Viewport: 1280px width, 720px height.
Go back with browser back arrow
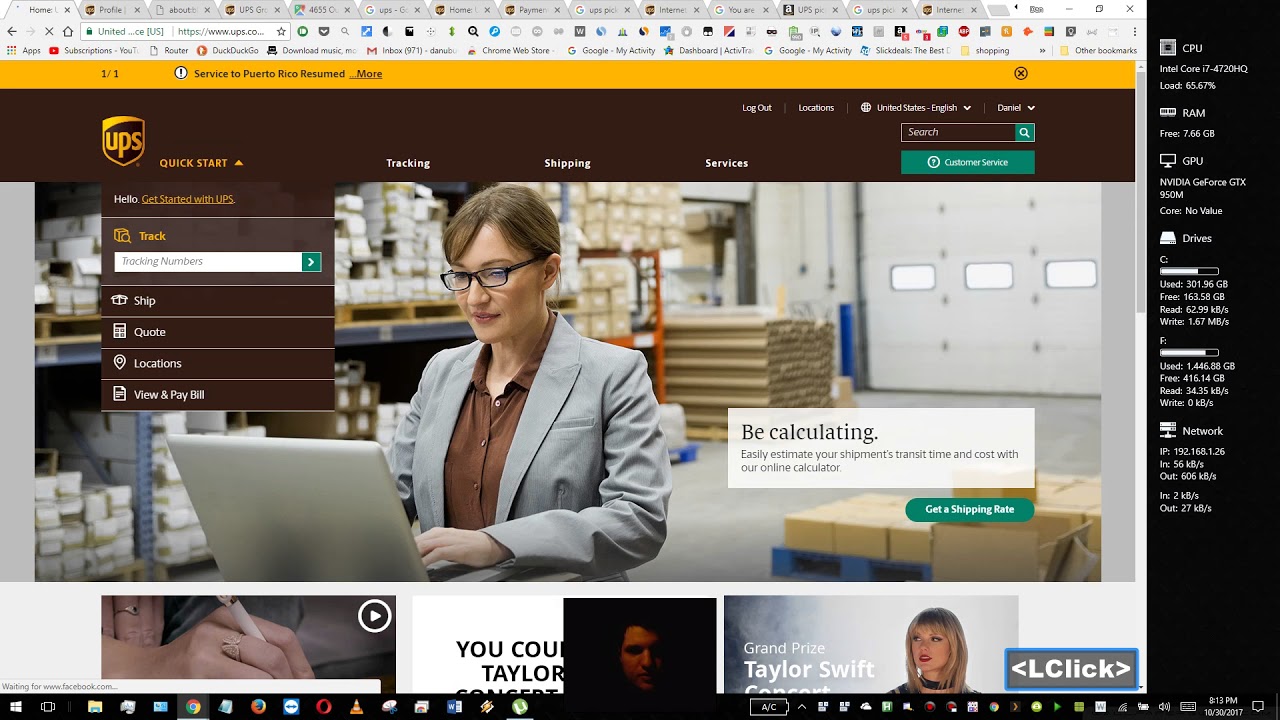pos(12,31)
